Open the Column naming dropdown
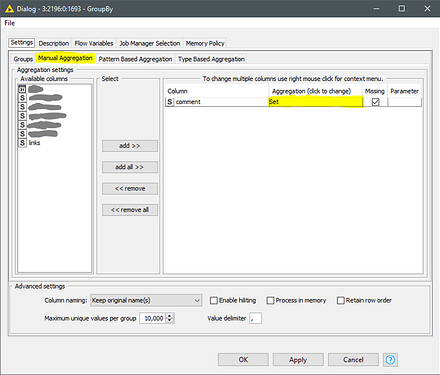This screenshot has height=375, width=440. [x=146, y=300]
